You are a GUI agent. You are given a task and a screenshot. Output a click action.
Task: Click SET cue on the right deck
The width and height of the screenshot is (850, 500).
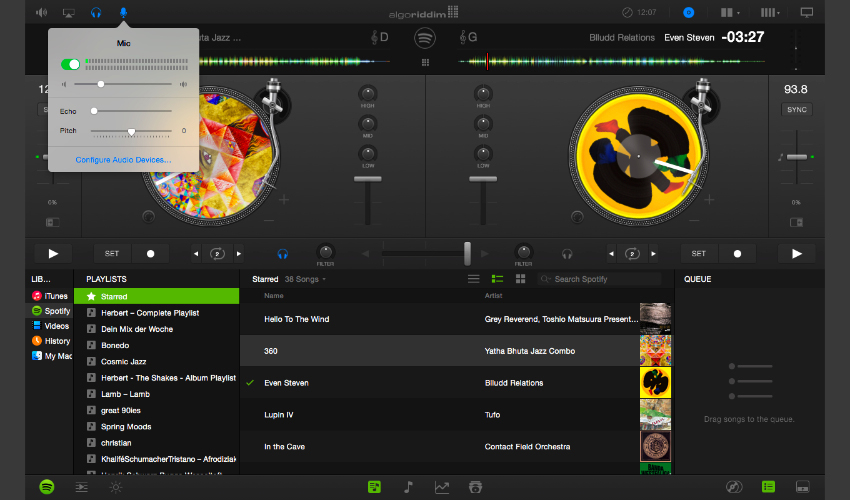pyautogui.click(x=699, y=253)
